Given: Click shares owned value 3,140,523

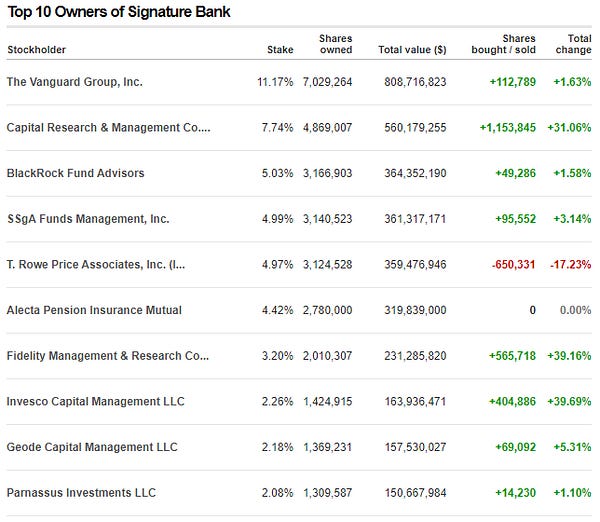Looking at the screenshot, I should (328, 219).
